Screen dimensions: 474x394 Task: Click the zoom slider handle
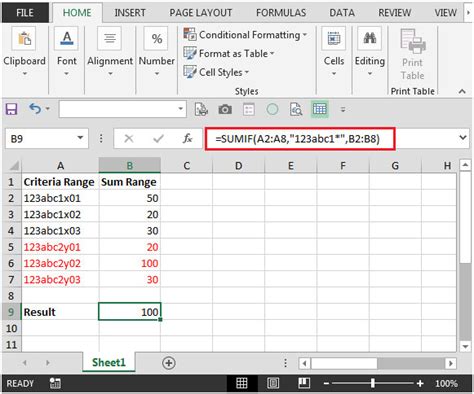373,383
